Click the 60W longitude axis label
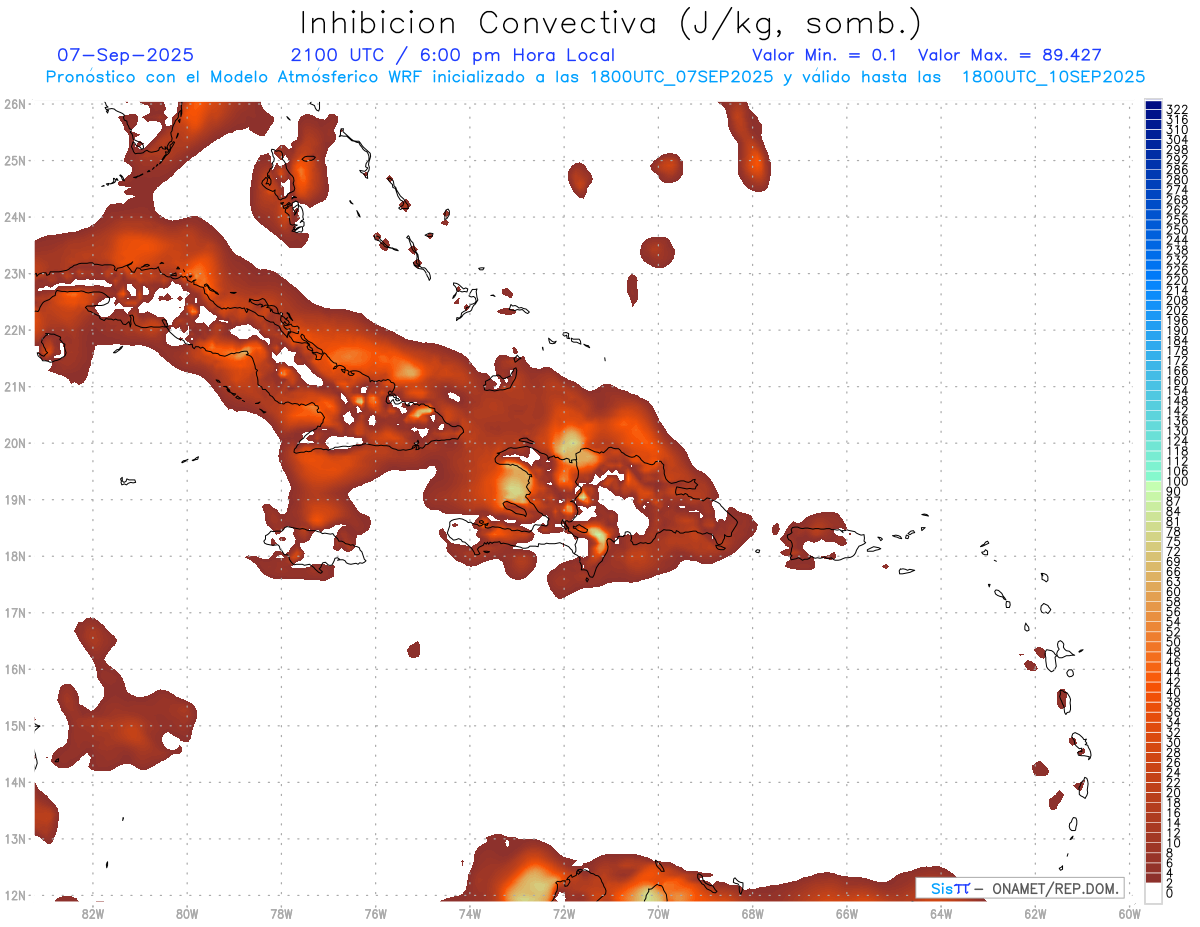The width and height of the screenshot is (1200, 927). pyautogui.click(x=1129, y=912)
